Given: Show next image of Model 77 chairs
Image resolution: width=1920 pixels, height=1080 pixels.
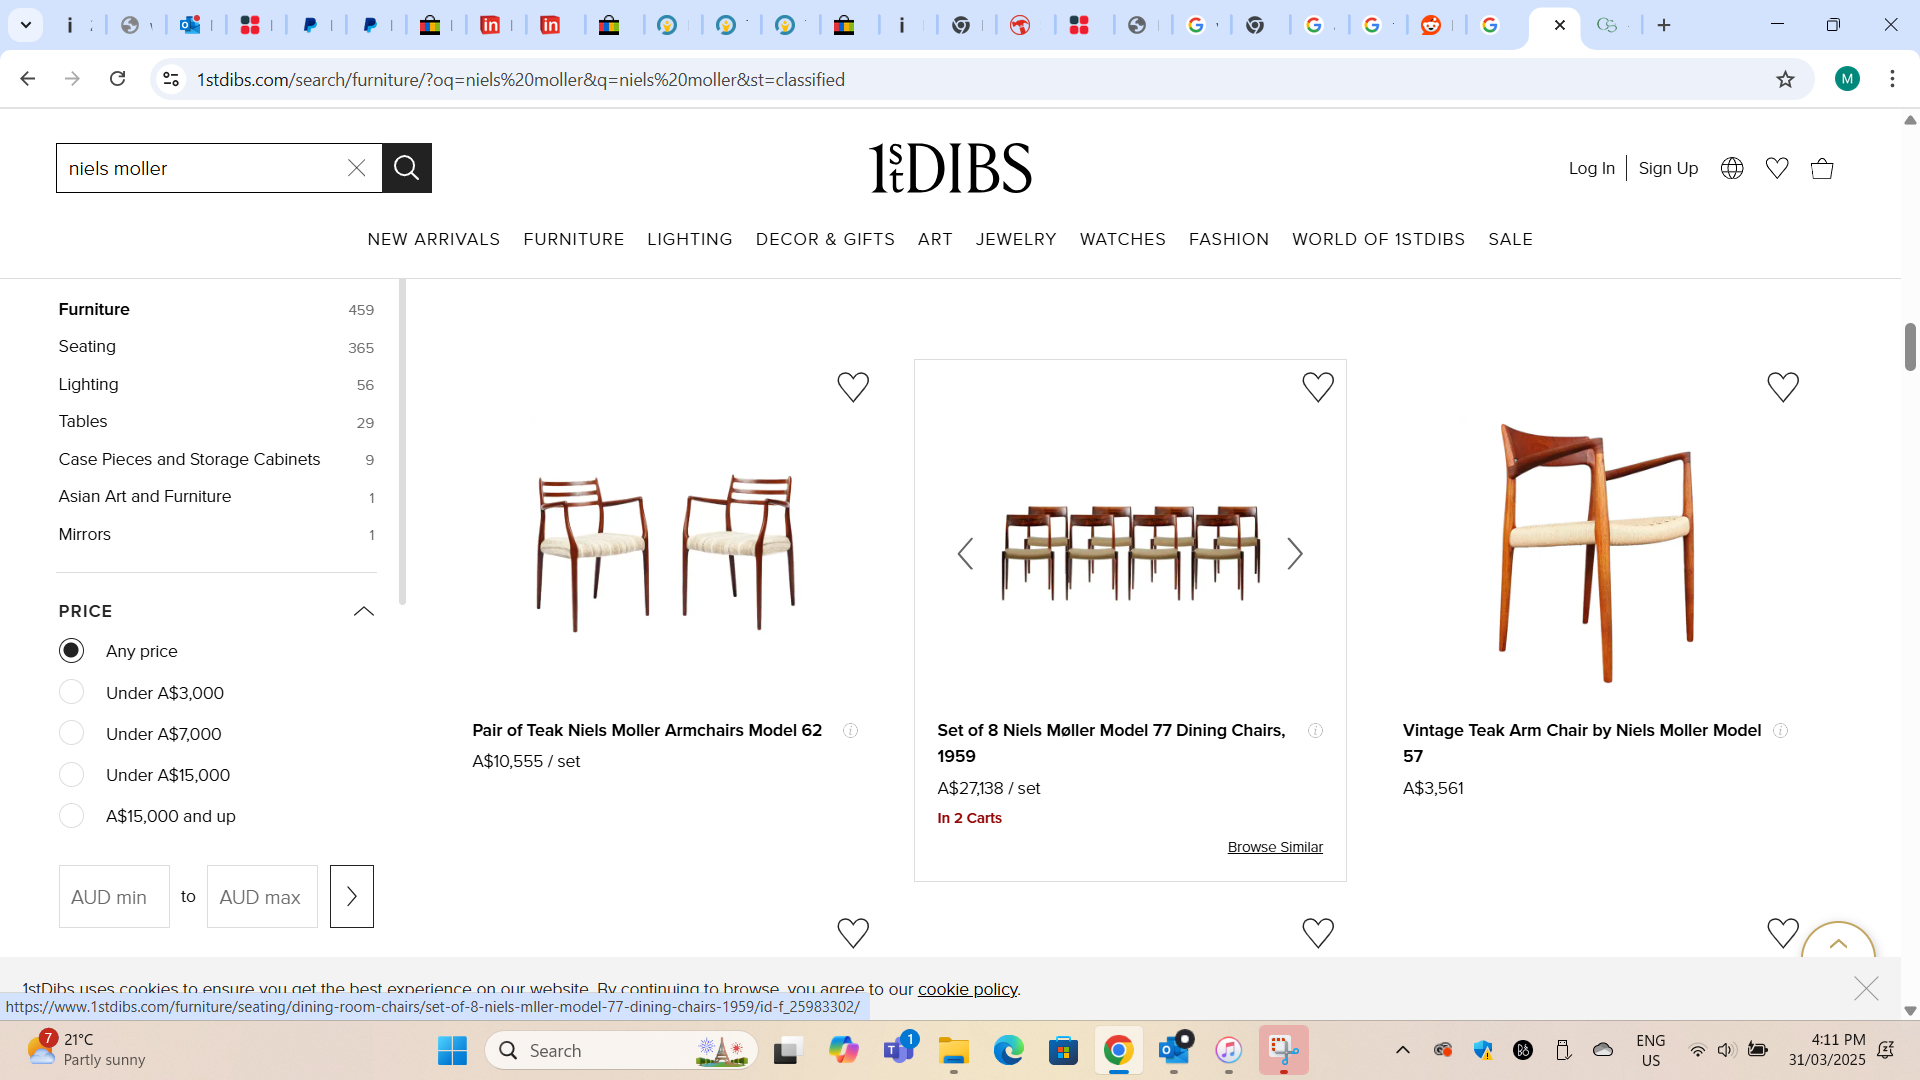Looking at the screenshot, I should coord(1294,554).
